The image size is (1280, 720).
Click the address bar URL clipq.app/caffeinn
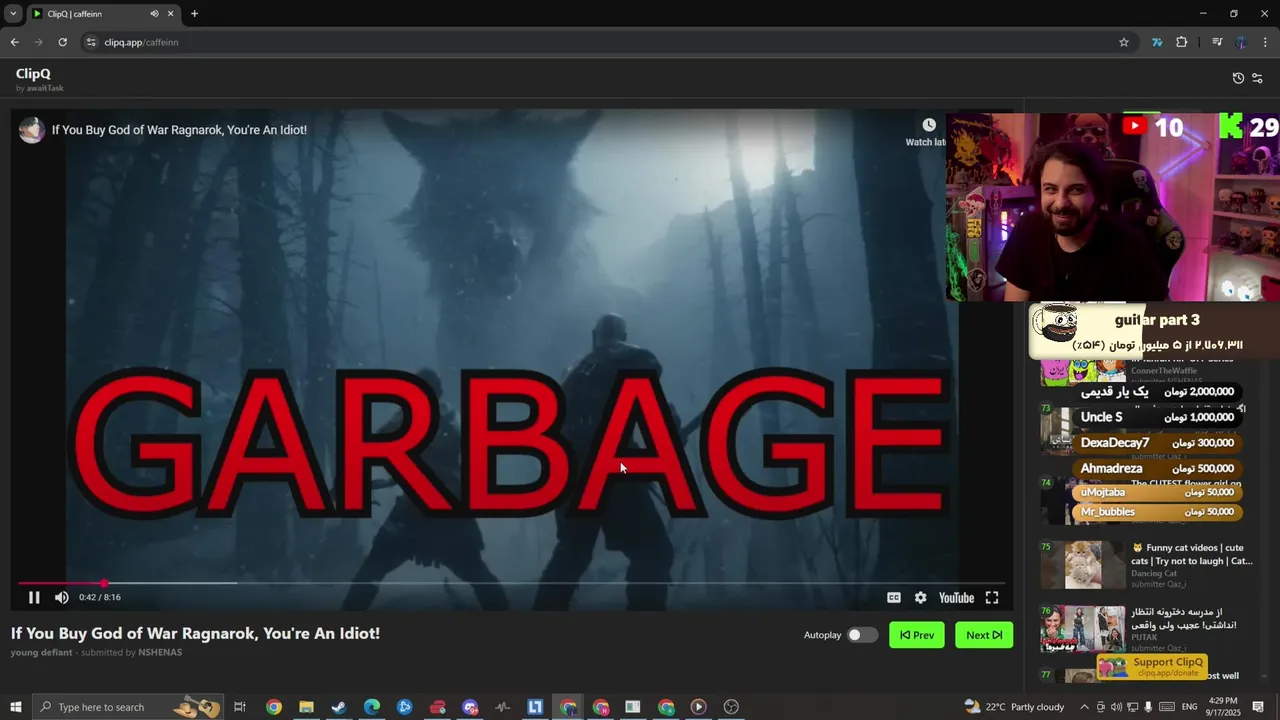tap(141, 42)
